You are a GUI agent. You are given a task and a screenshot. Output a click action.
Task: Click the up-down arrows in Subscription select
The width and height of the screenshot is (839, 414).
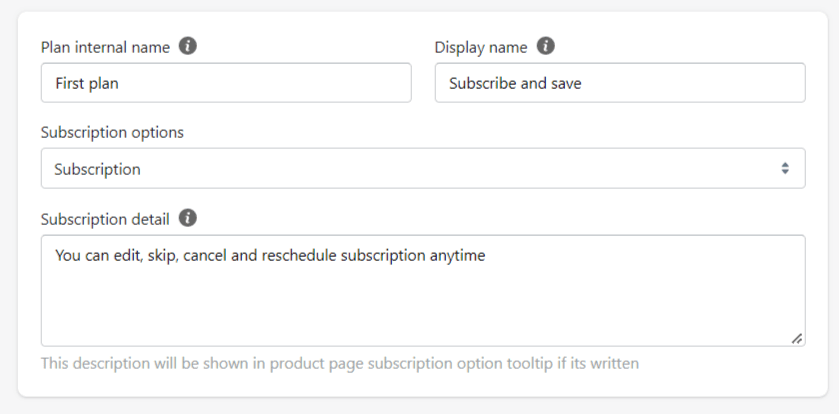tap(785, 169)
